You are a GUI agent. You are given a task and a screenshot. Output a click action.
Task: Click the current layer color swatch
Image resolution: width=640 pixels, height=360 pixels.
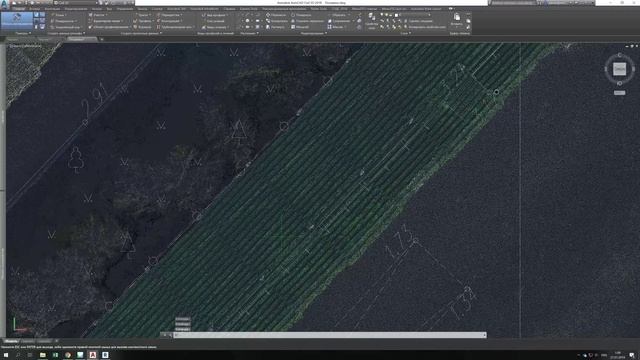click(x=396, y=15)
